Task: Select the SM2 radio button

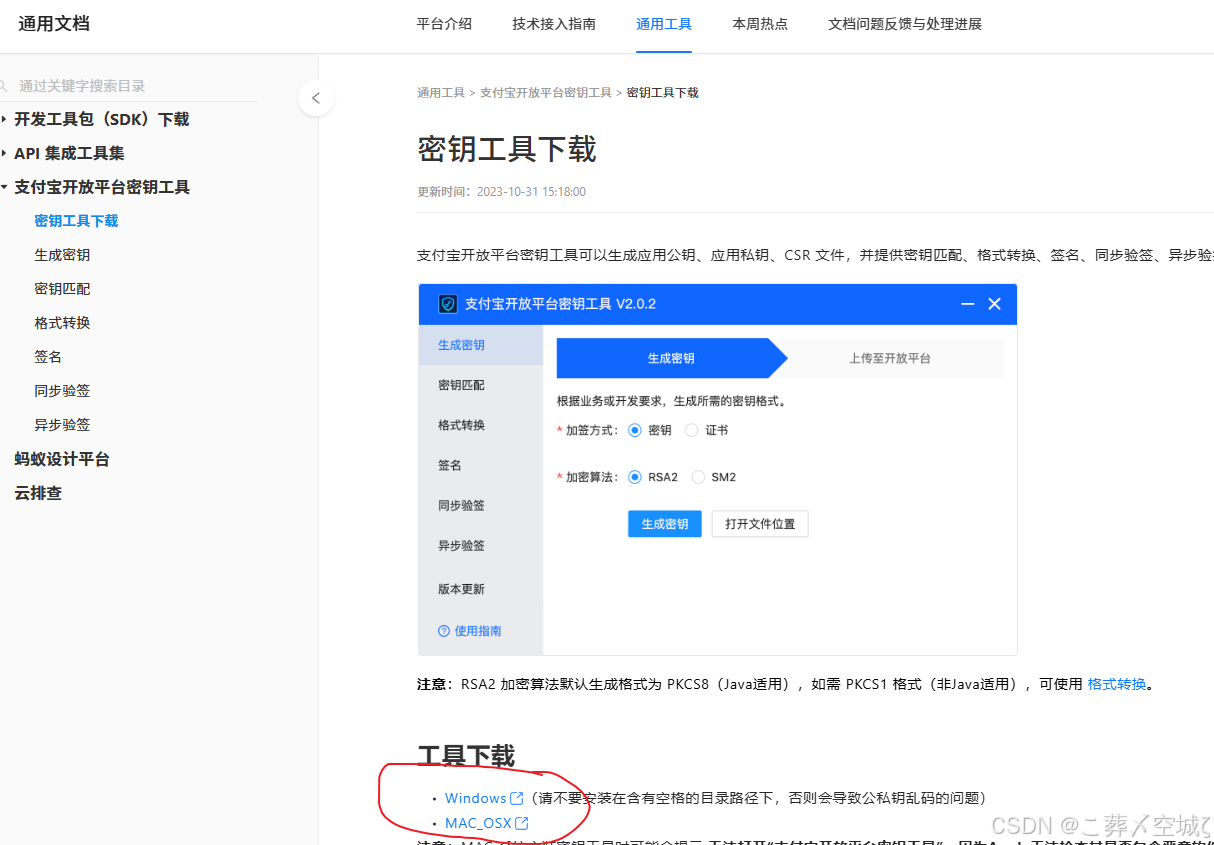Action: pos(698,477)
